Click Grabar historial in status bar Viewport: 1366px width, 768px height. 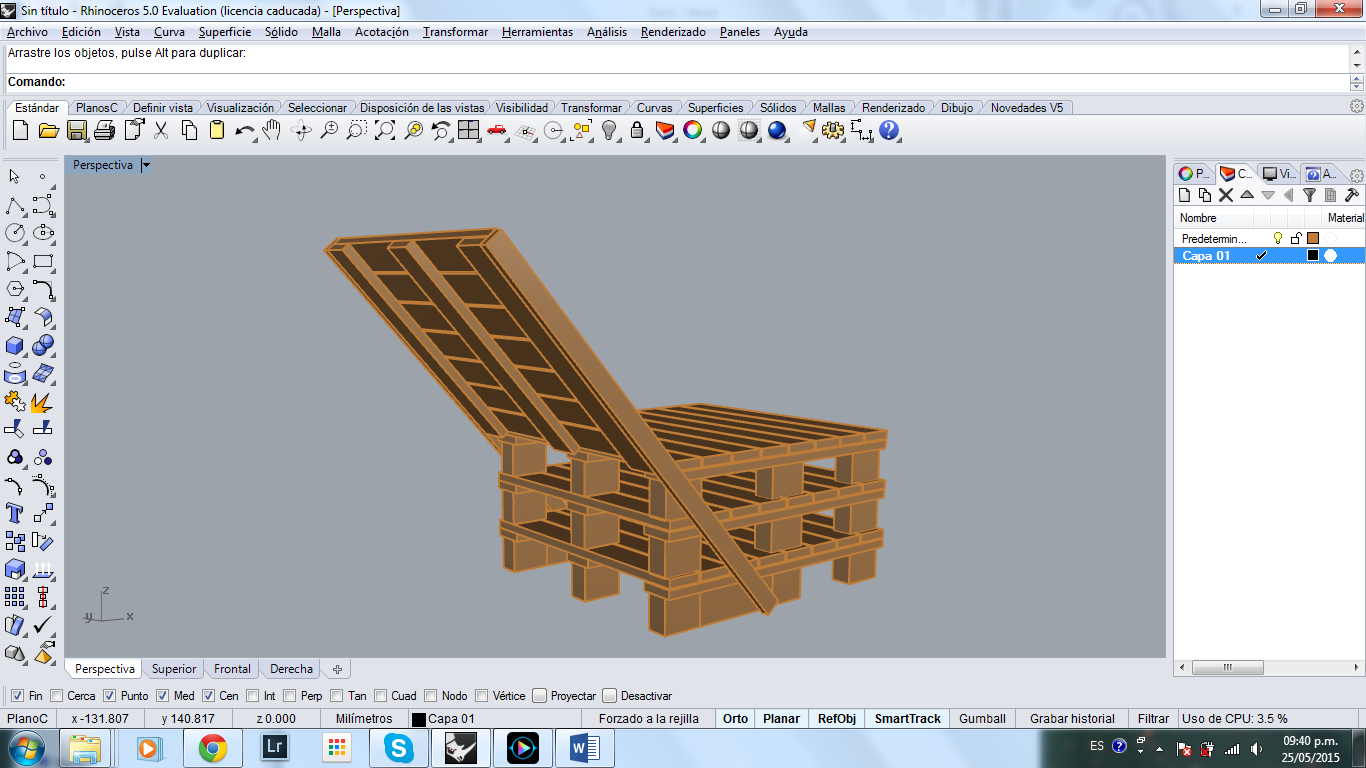(1072, 718)
